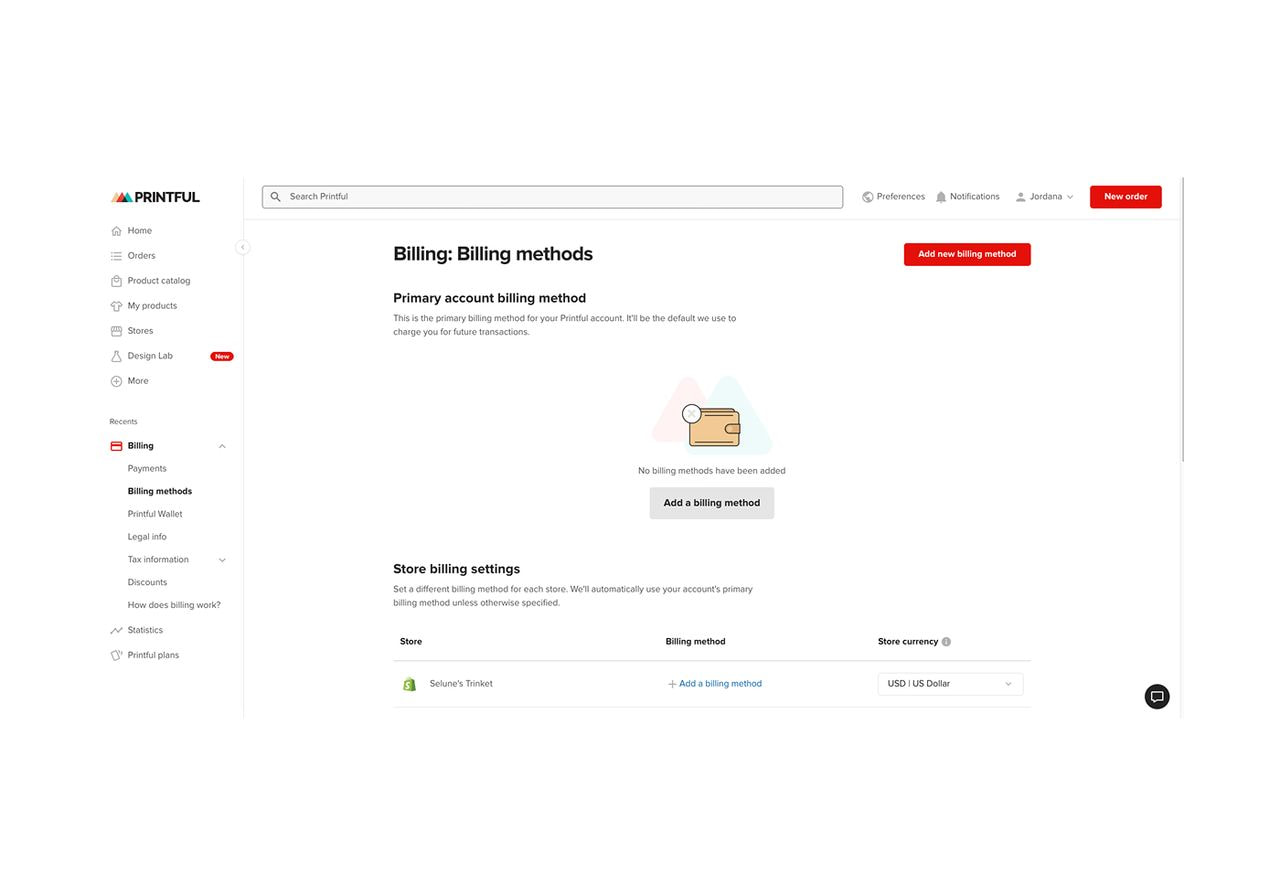Open the chat support bubble
The image size is (1280, 896).
(1157, 697)
